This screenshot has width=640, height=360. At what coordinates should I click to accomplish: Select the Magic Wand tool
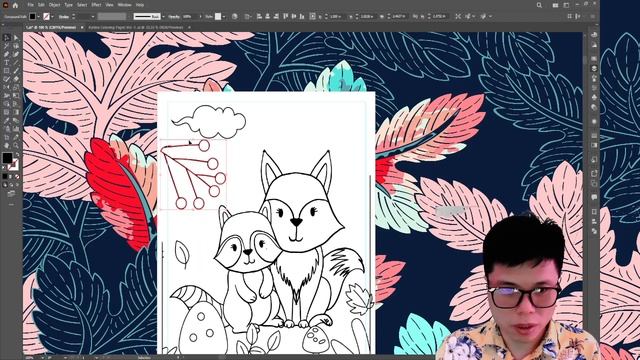[x=7, y=46]
